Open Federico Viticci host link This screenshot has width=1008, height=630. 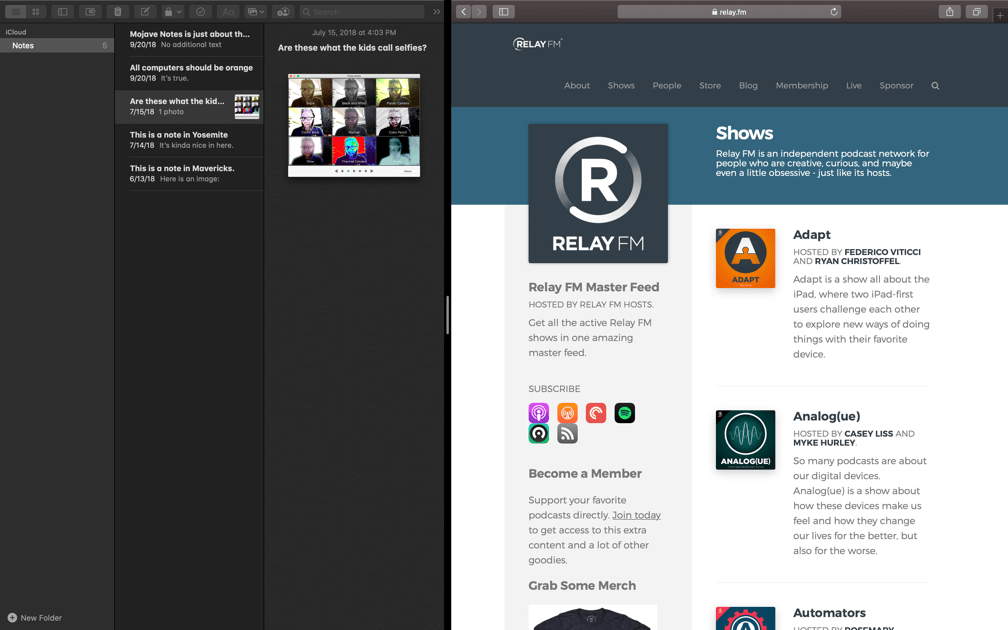pos(883,252)
